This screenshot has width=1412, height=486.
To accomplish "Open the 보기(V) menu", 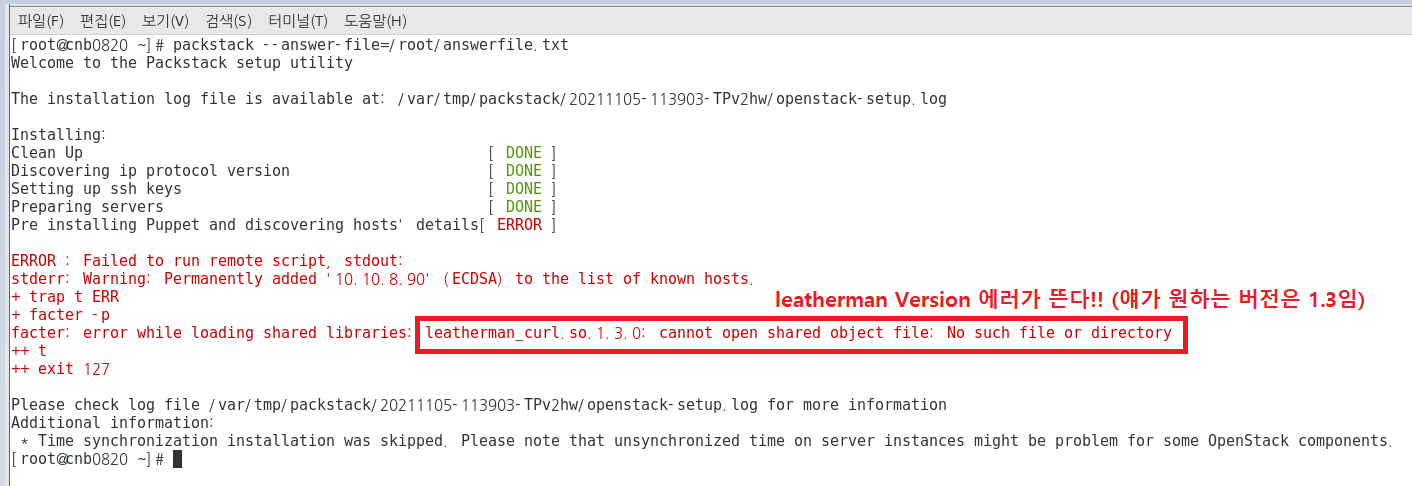I will tap(165, 21).
